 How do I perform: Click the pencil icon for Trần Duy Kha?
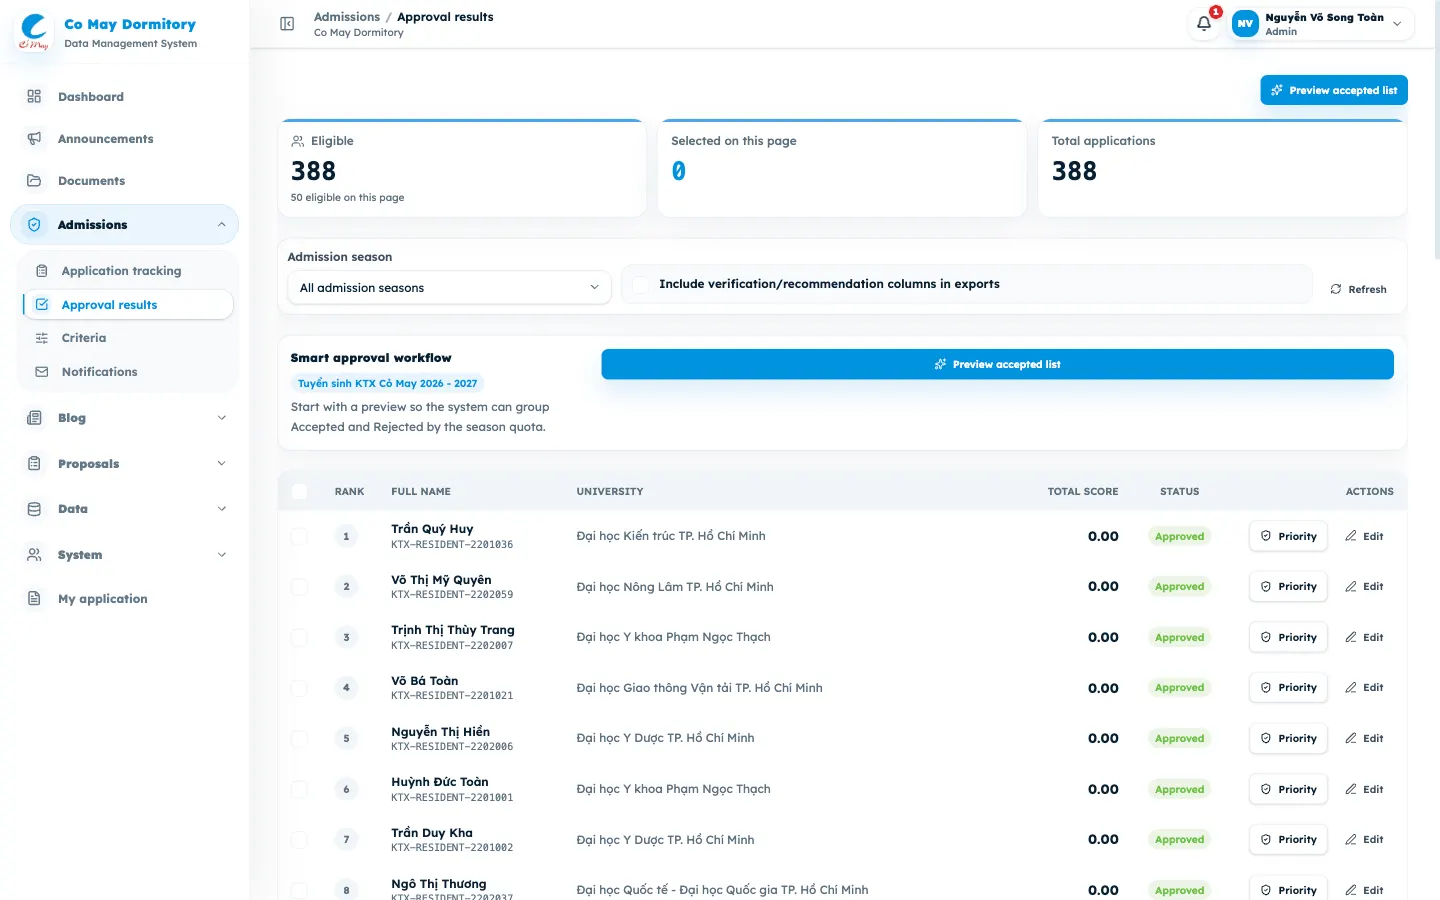(1351, 840)
